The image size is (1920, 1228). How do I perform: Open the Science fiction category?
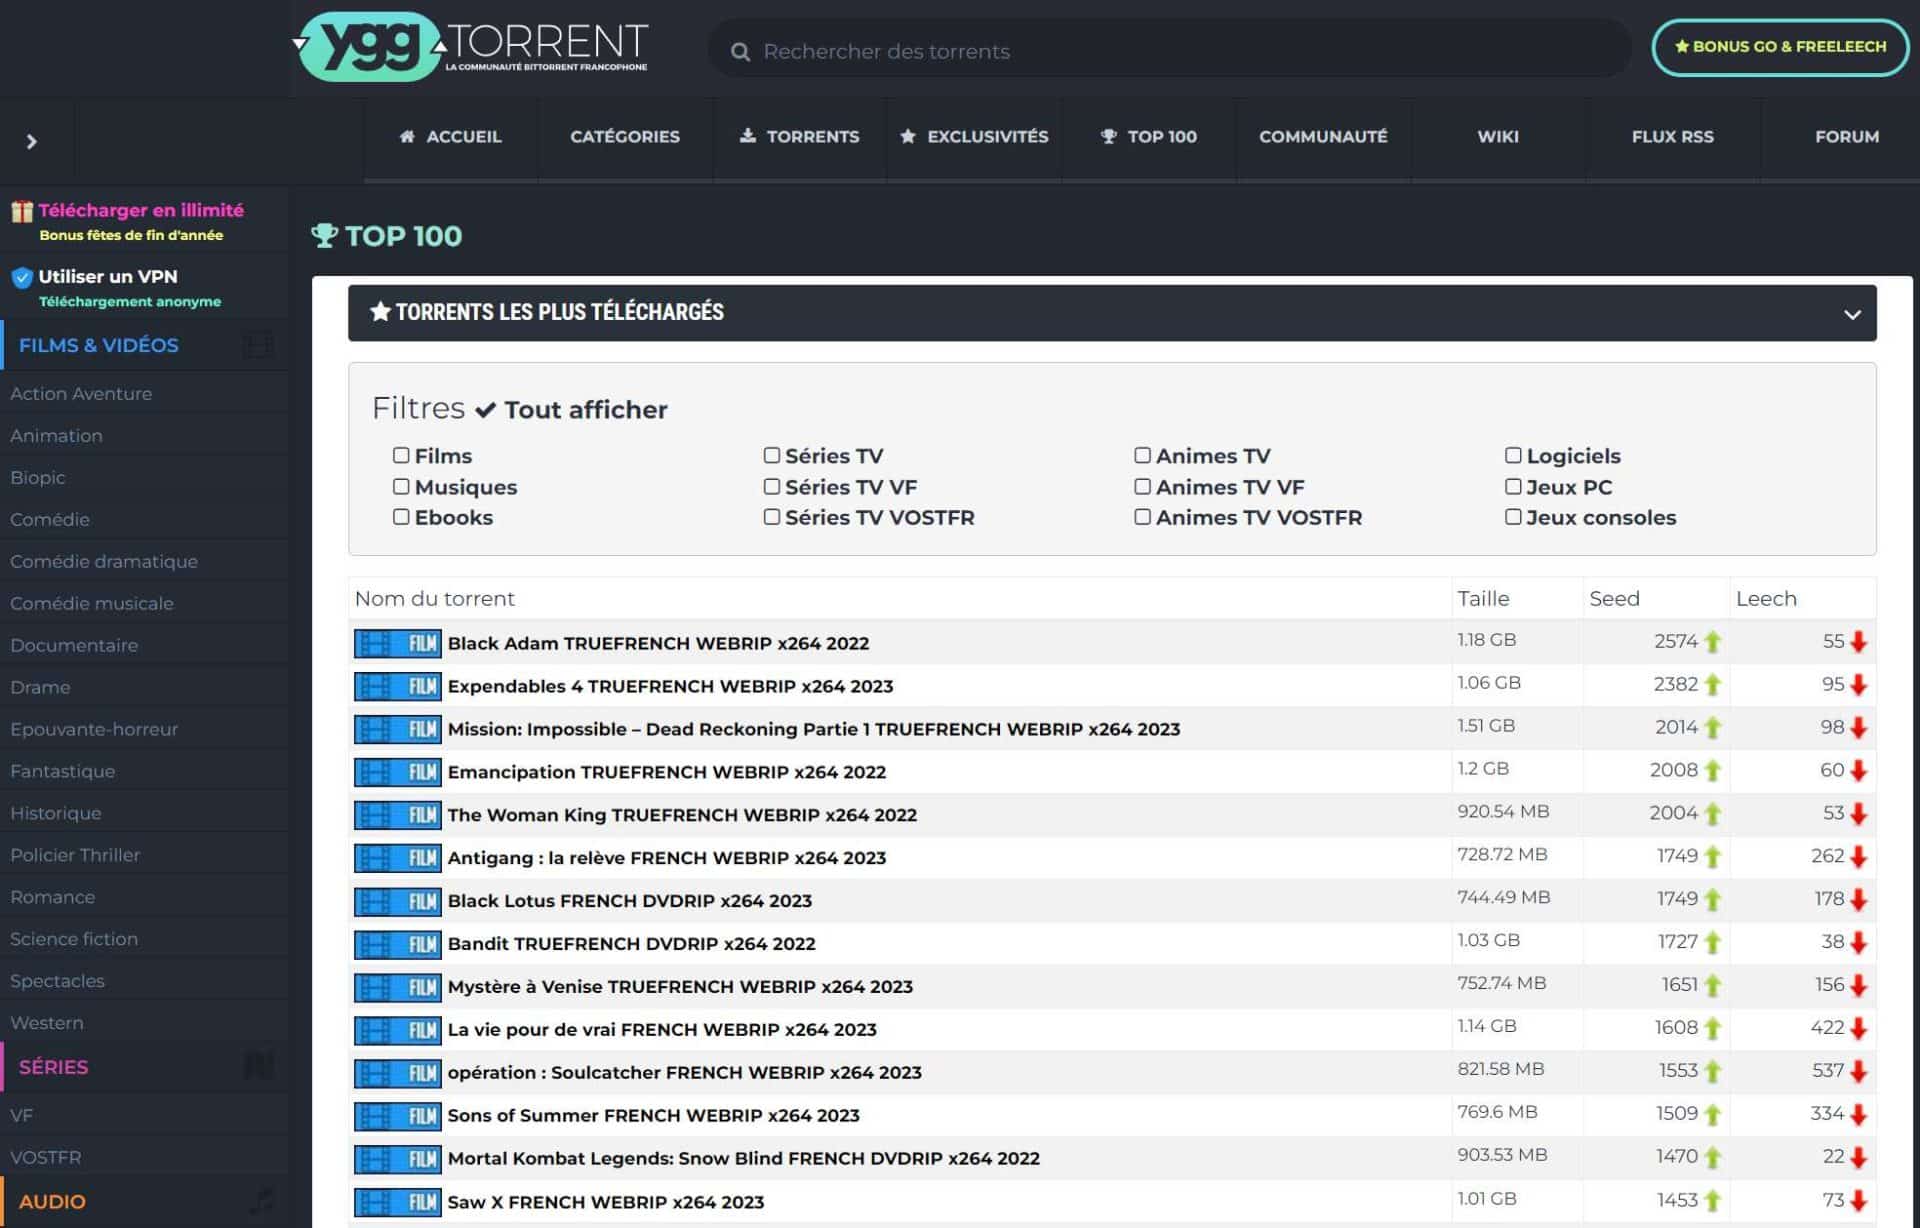[74, 939]
